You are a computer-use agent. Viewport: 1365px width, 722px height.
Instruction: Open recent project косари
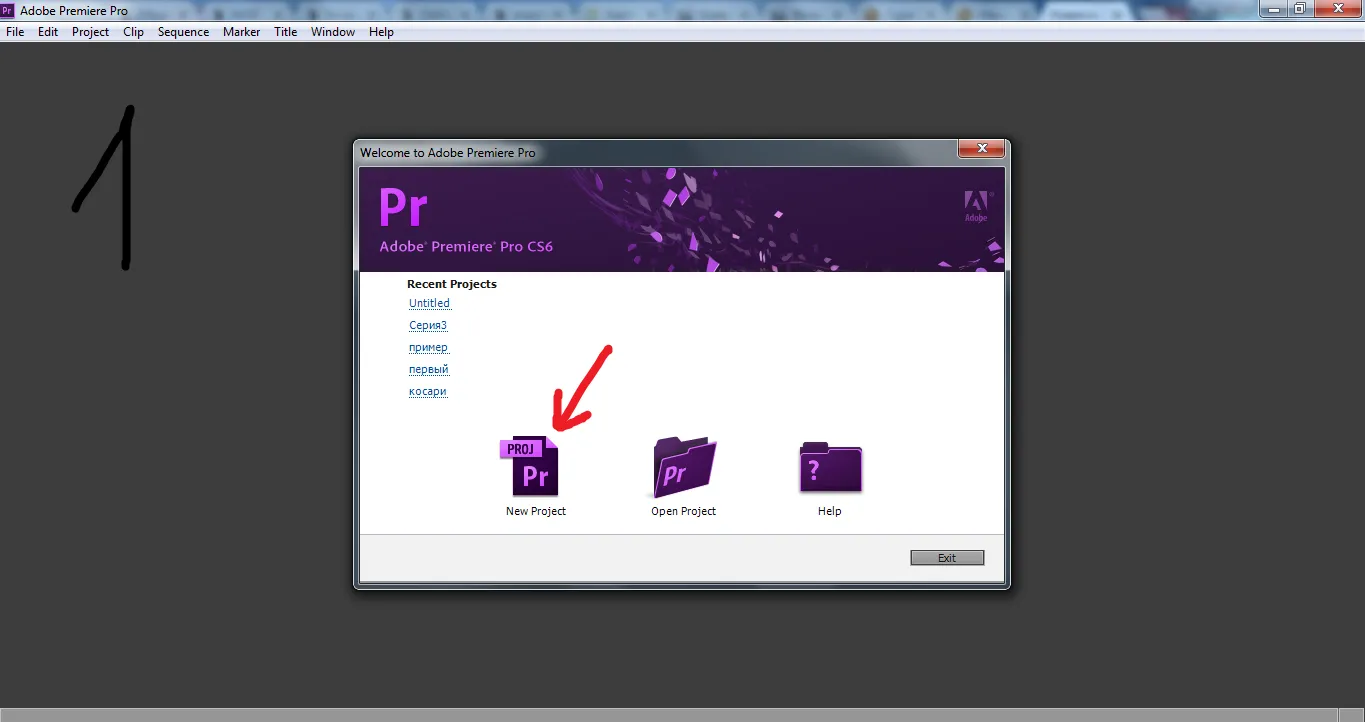[427, 391]
